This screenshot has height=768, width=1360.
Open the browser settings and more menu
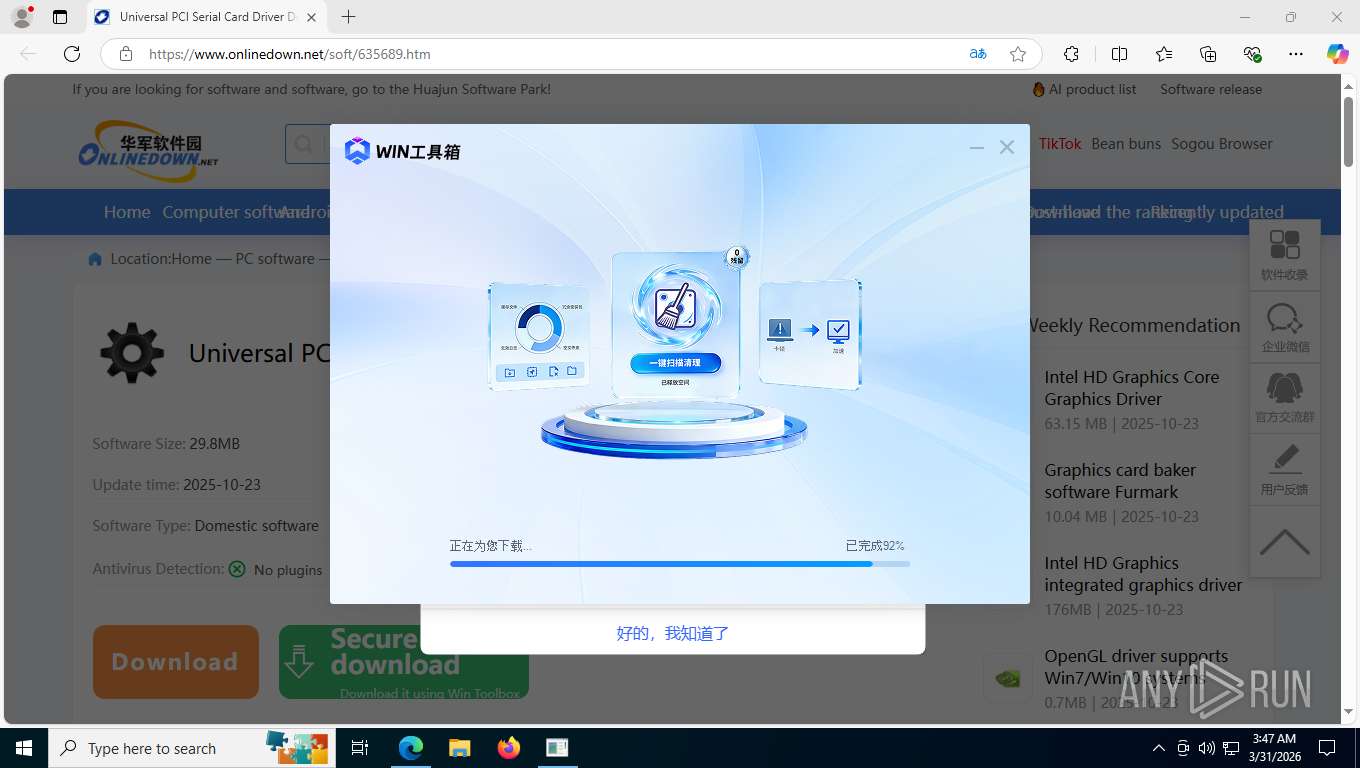click(x=1296, y=54)
